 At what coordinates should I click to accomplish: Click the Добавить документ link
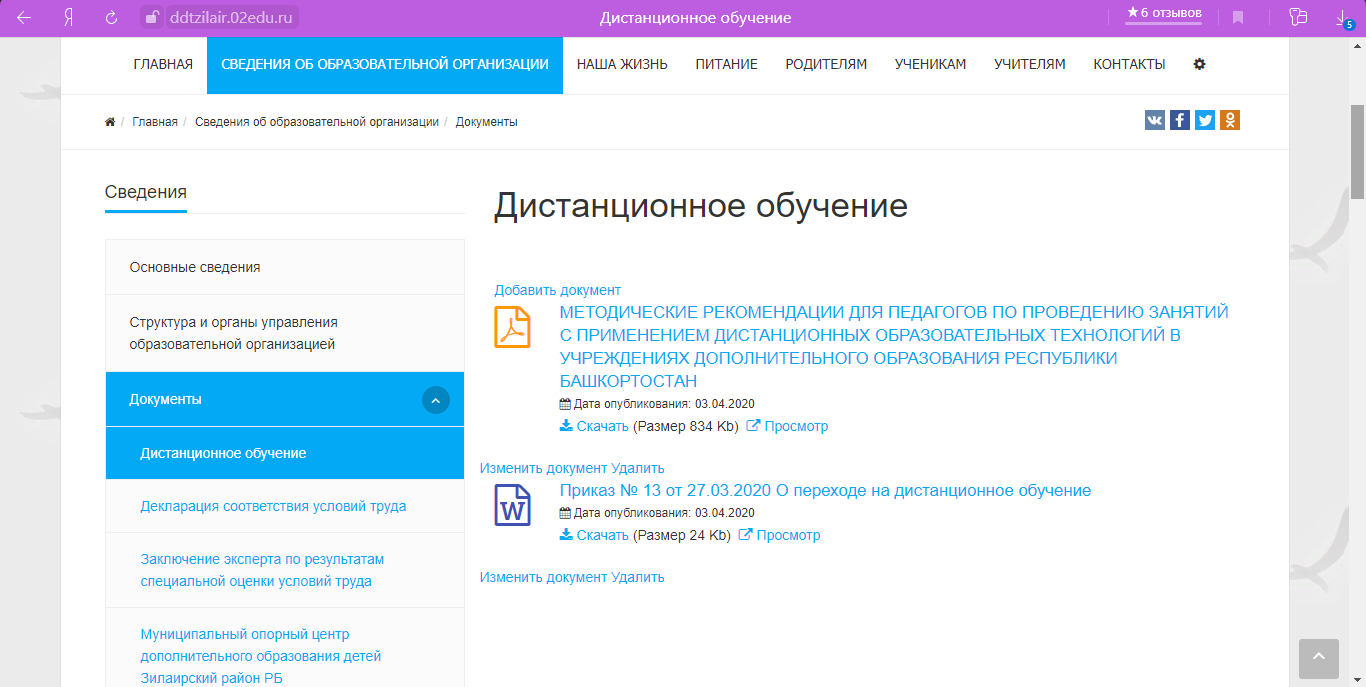pos(557,290)
